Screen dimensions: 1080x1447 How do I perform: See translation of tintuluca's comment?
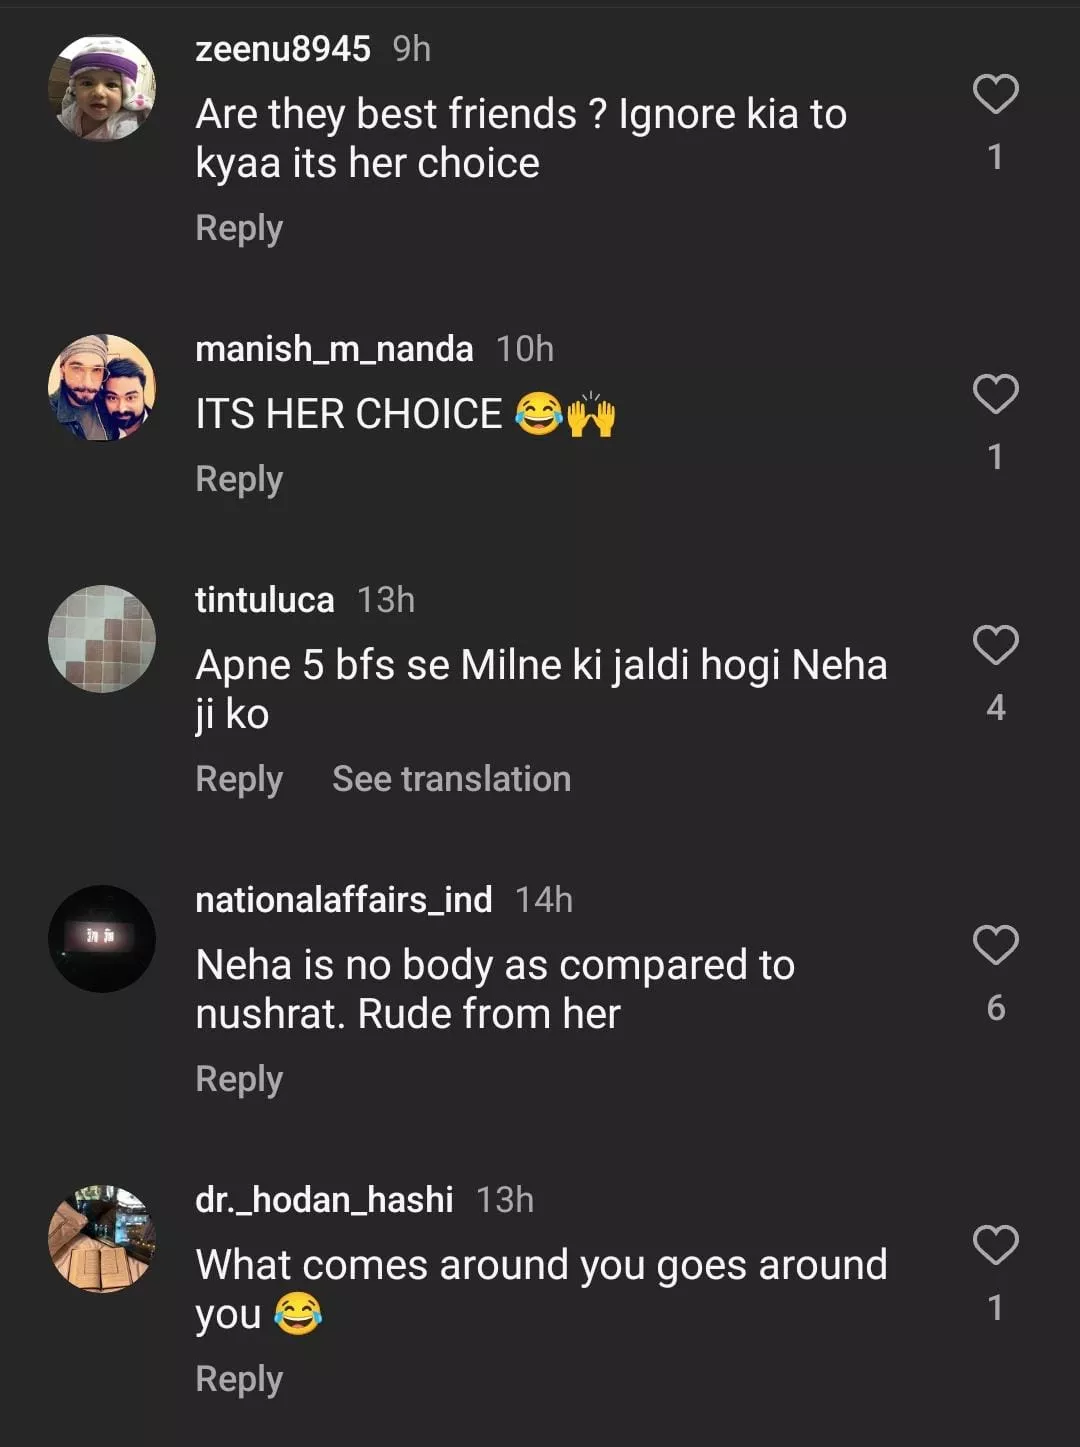[x=451, y=779]
